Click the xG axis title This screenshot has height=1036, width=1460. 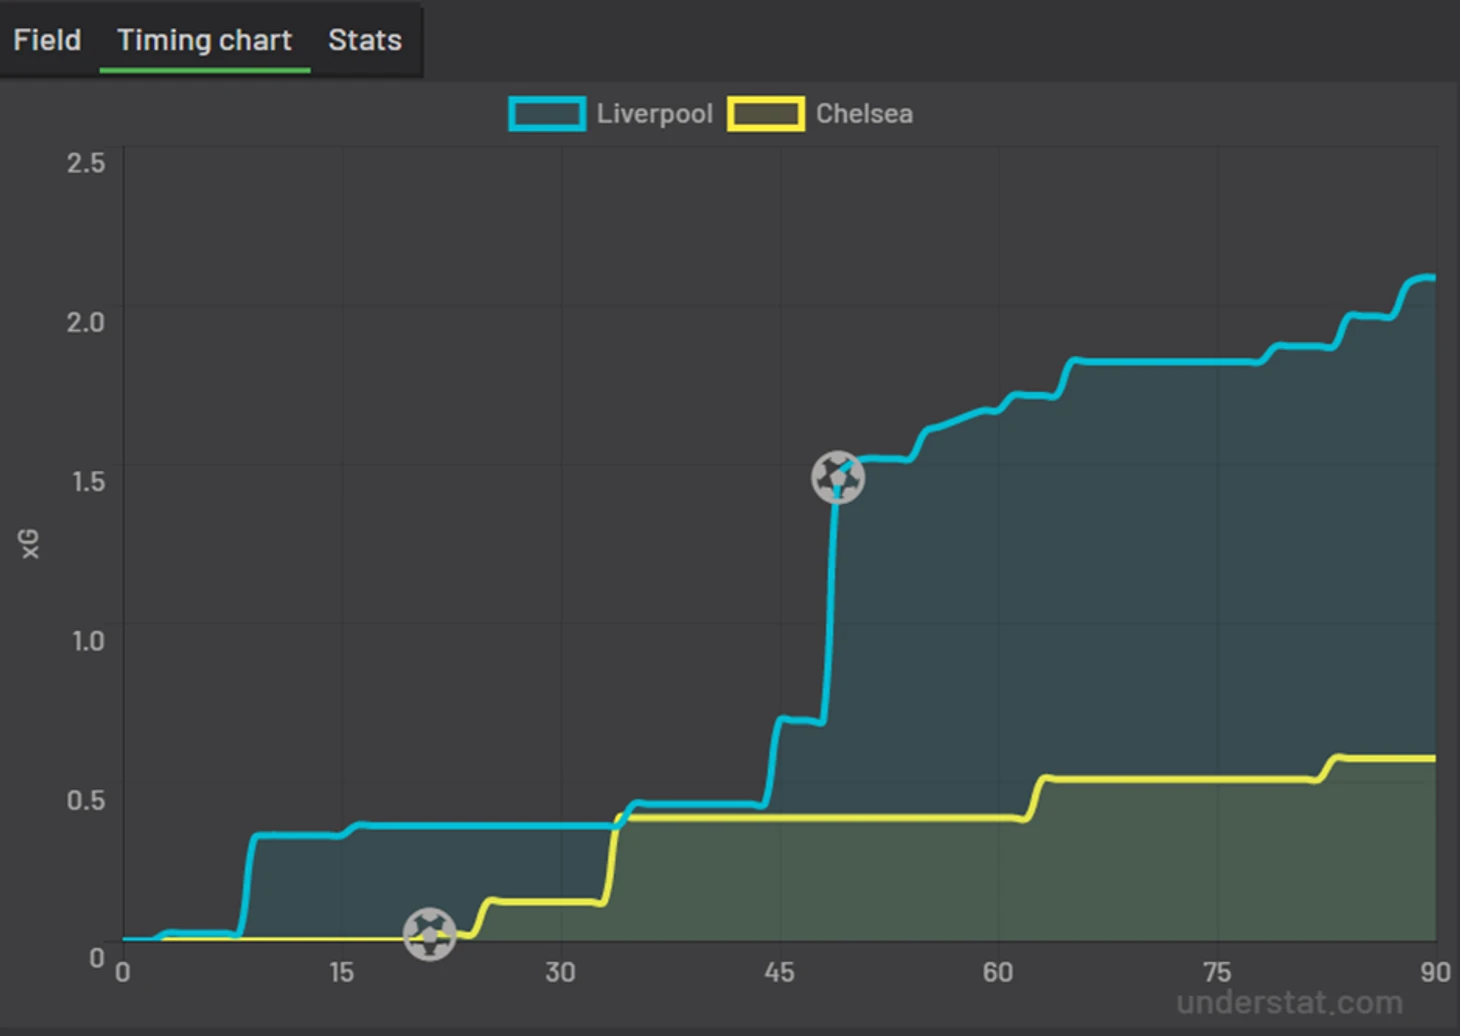pyautogui.click(x=30, y=544)
